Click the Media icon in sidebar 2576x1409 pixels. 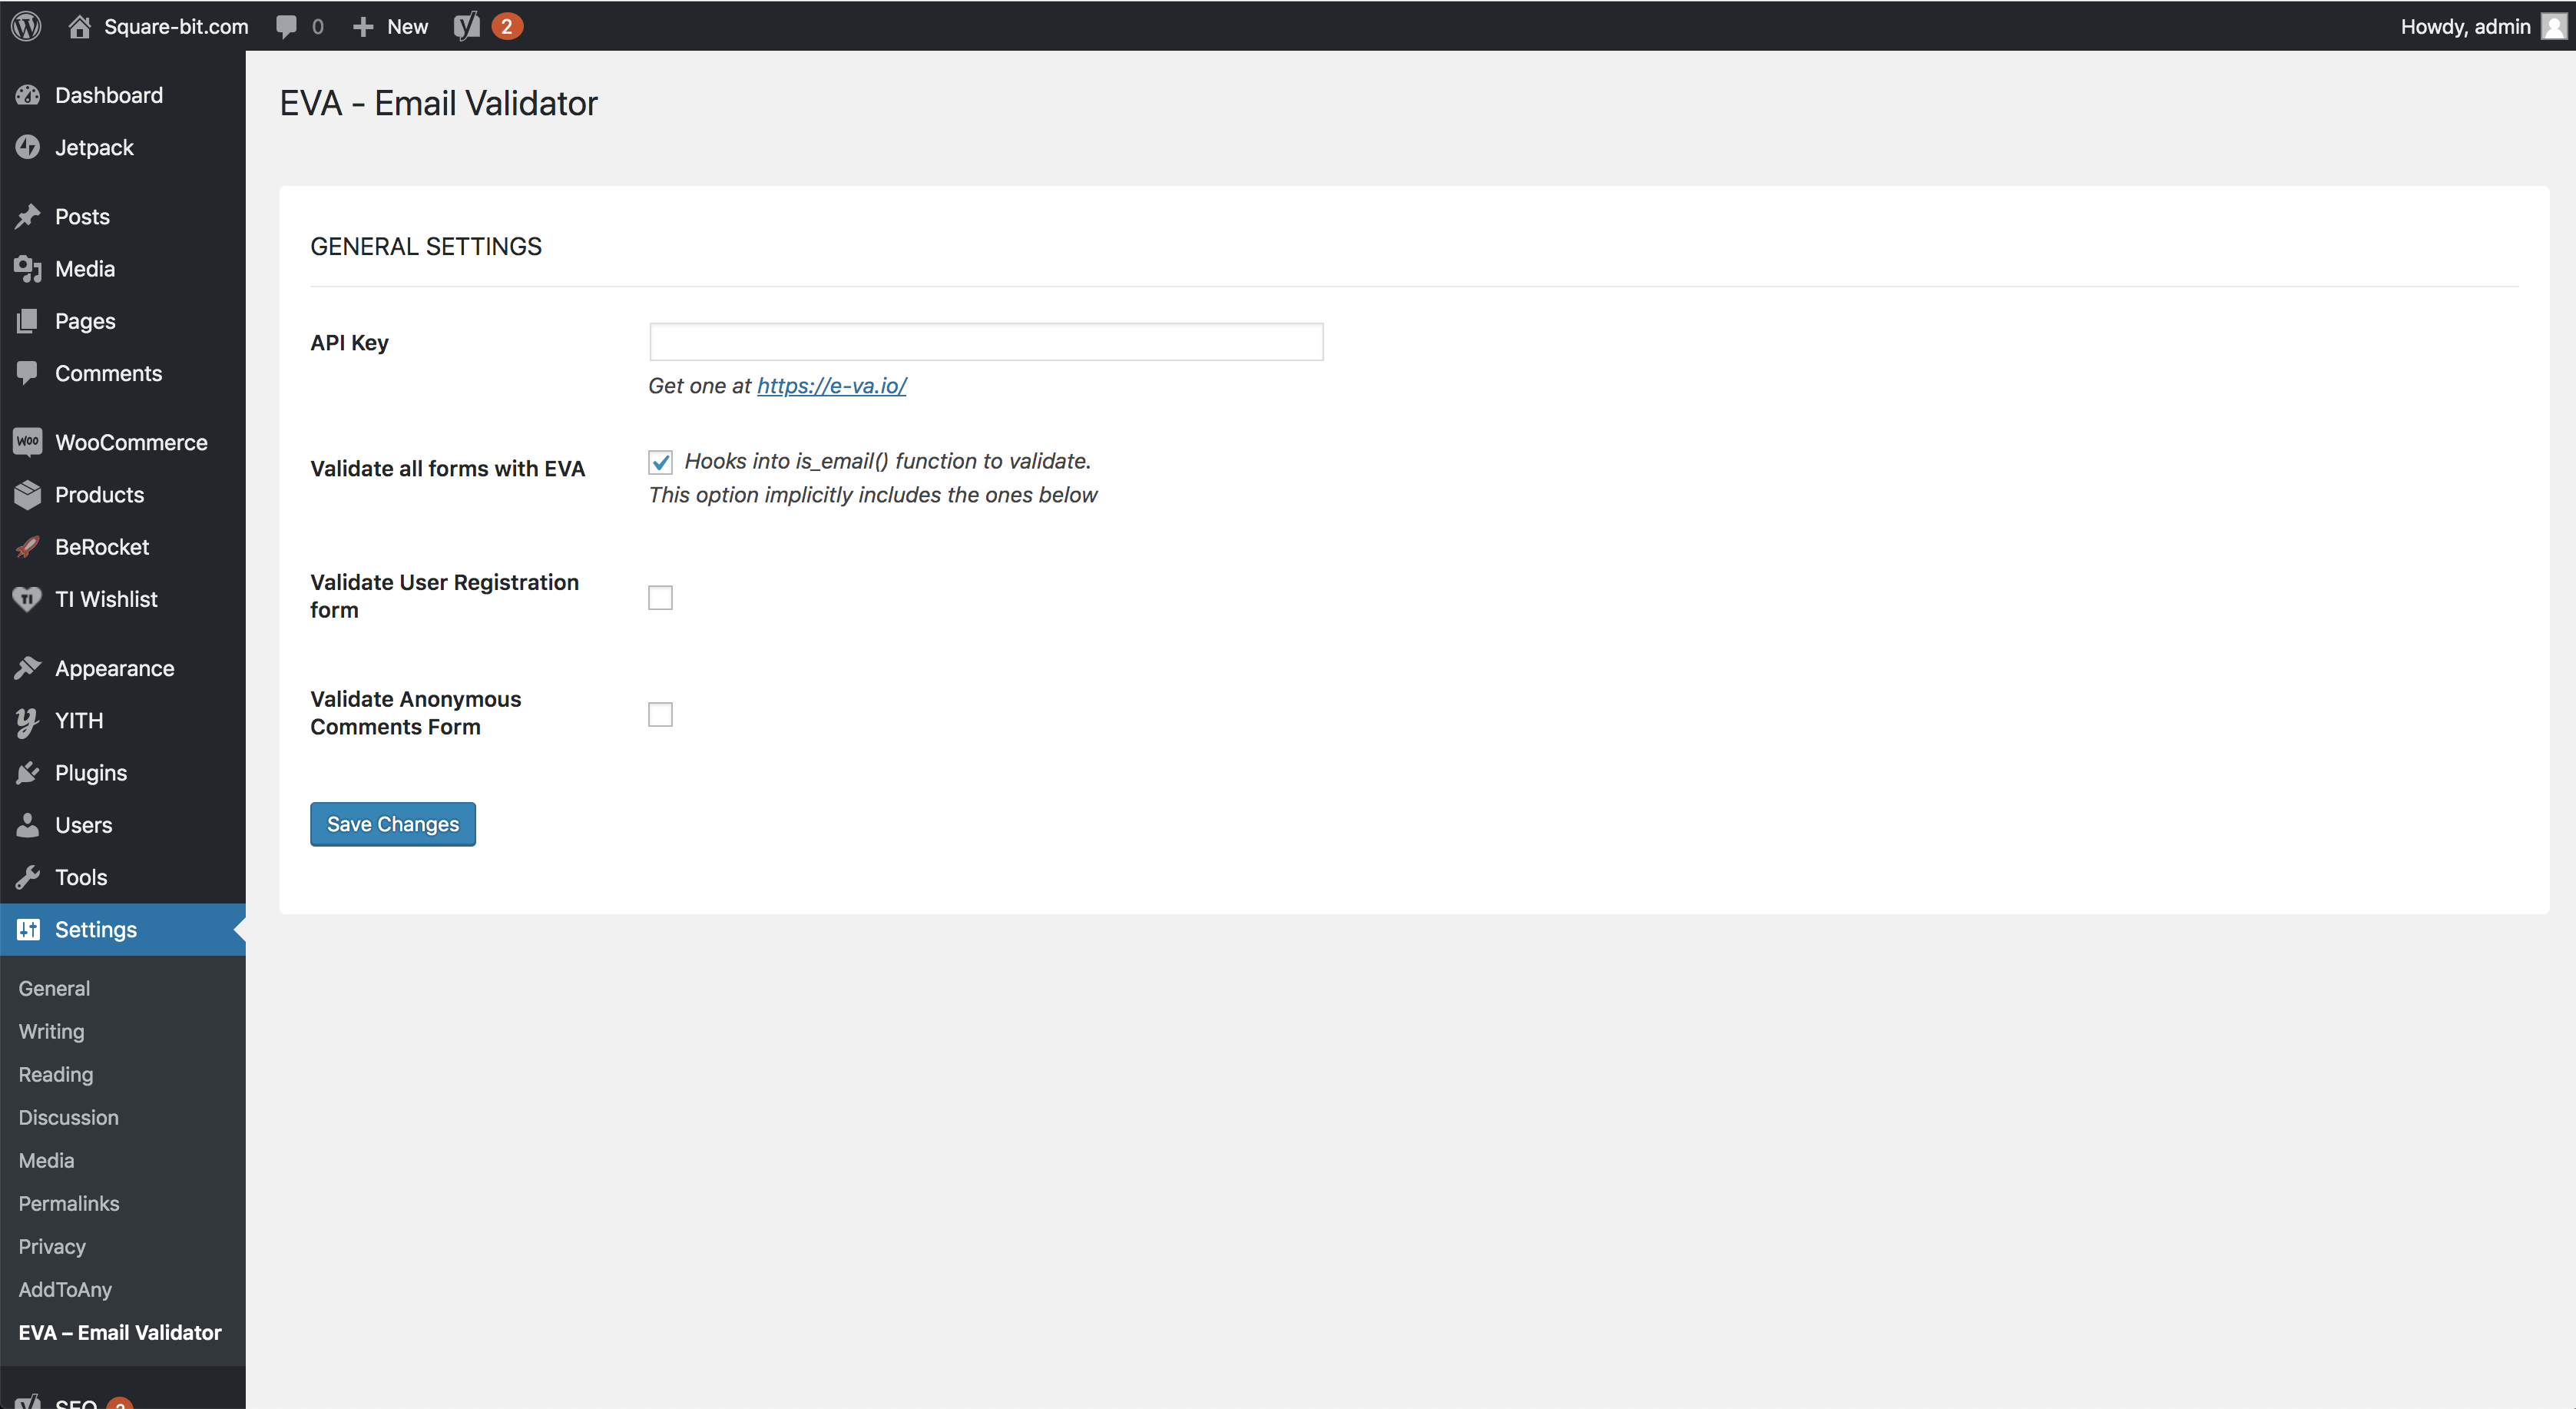28,269
